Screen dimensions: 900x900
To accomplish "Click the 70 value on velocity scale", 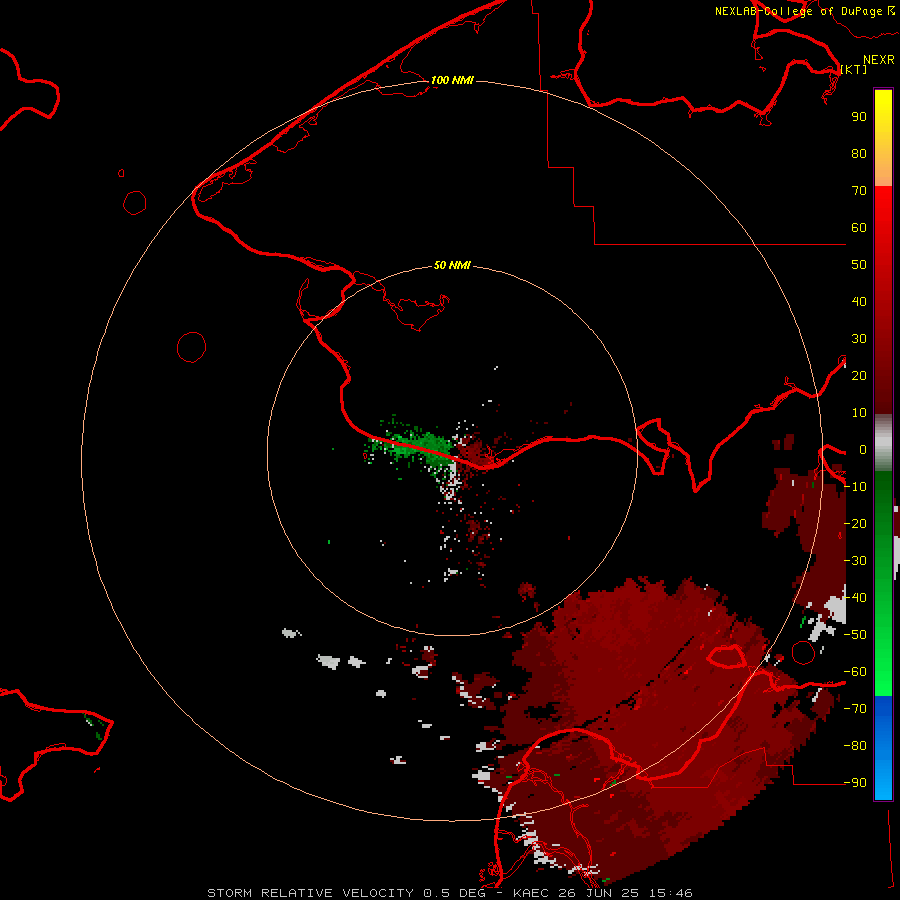I will (859, 191).
